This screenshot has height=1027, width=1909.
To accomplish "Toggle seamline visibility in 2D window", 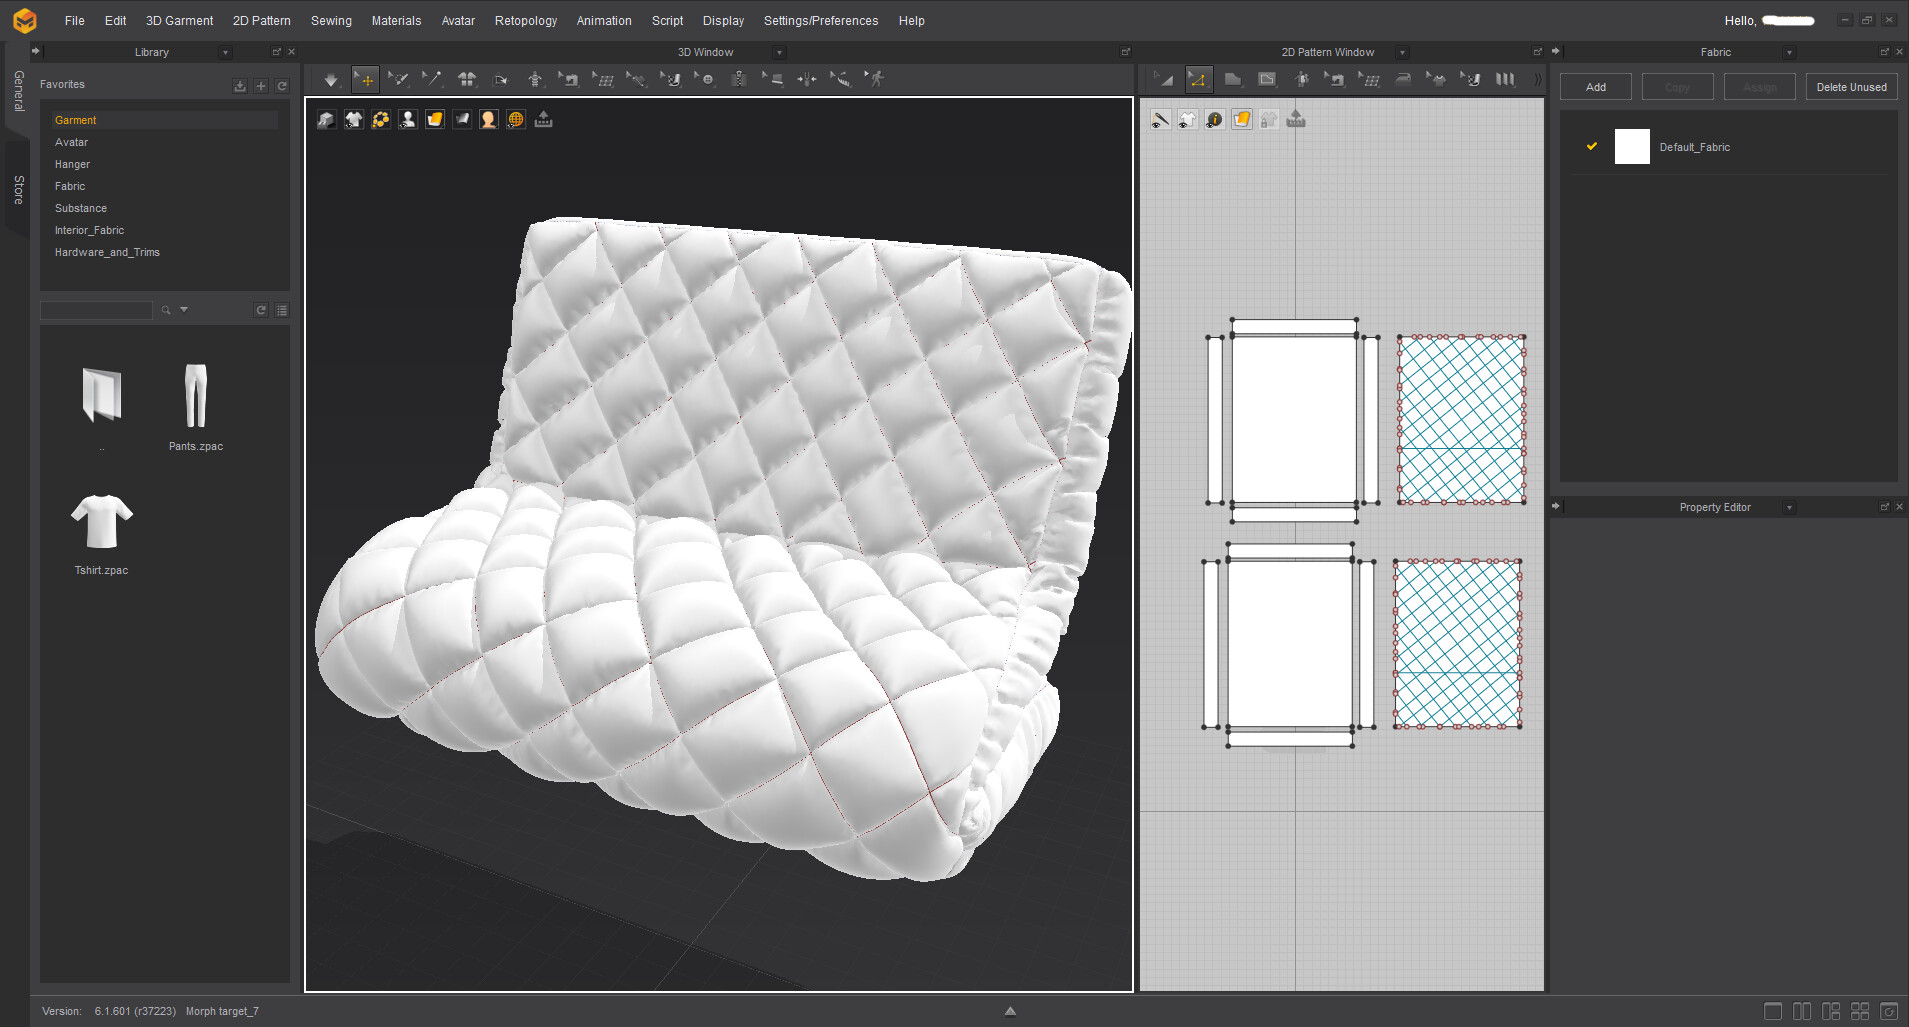I will pos(1160,120).
